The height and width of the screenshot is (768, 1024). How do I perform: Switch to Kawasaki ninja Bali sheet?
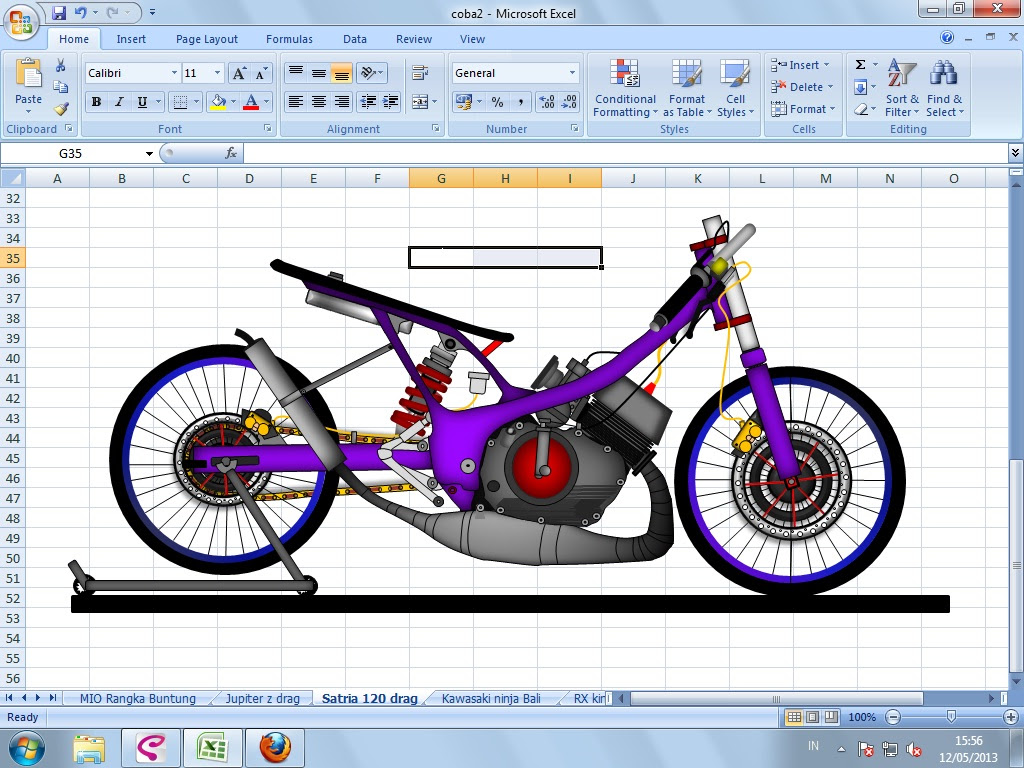[491, 699]
